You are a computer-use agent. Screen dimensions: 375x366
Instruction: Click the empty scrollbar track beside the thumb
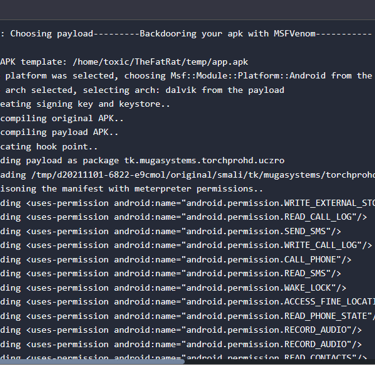tap(279, 362)
